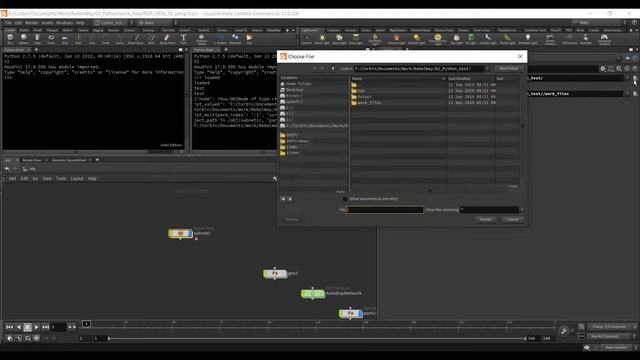Select the Metaball shelf tool
This screenshot has height=360, width=640.
235,39
